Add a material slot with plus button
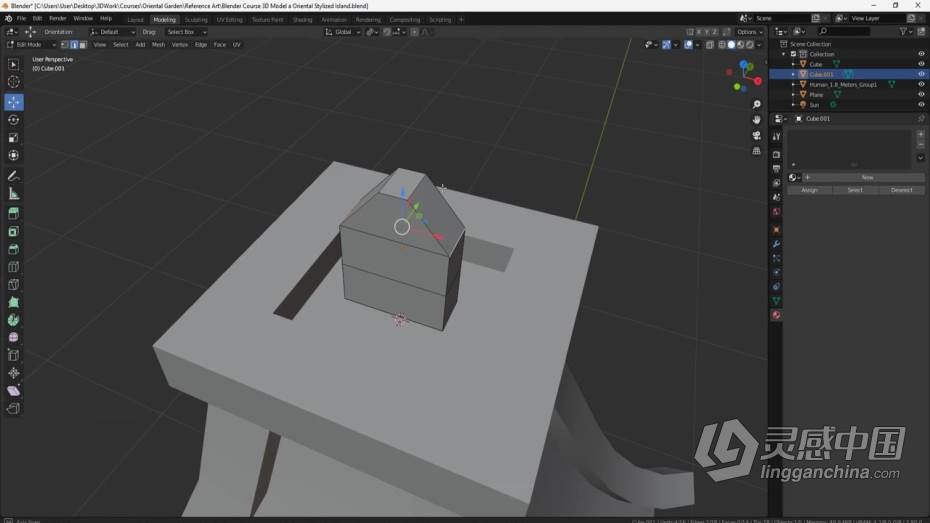The height and width of the screenshot is (523, 930). click(x=921, y=135)
